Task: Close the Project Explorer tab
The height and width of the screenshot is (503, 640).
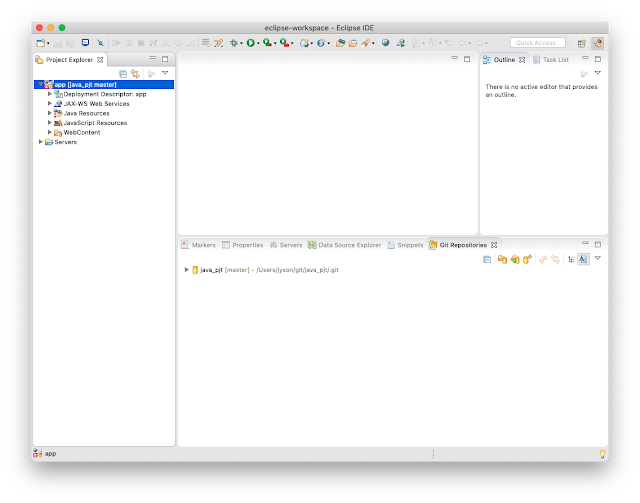Action: (100, 60)
